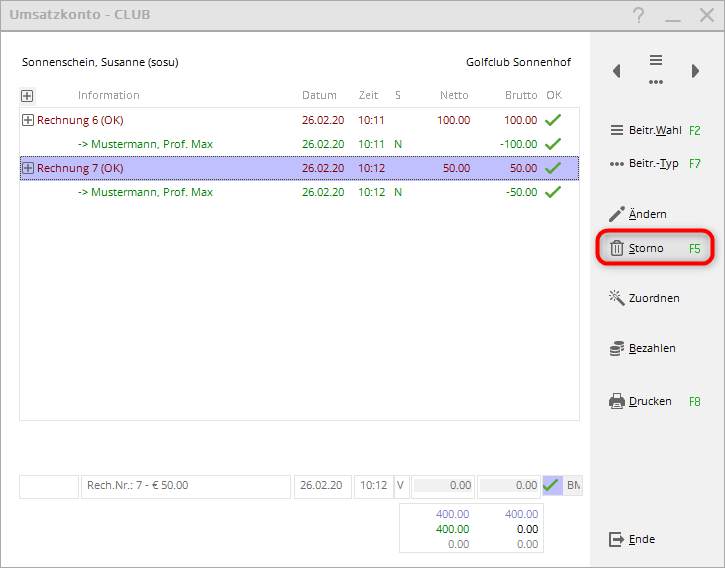
Task: Select the Mustermann row with -100.00
Action: coord(145,144)
